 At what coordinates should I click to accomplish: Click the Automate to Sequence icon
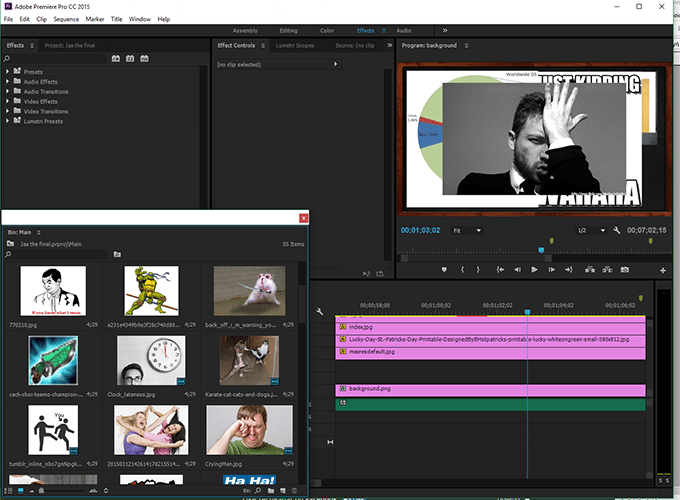pos(246,490)
